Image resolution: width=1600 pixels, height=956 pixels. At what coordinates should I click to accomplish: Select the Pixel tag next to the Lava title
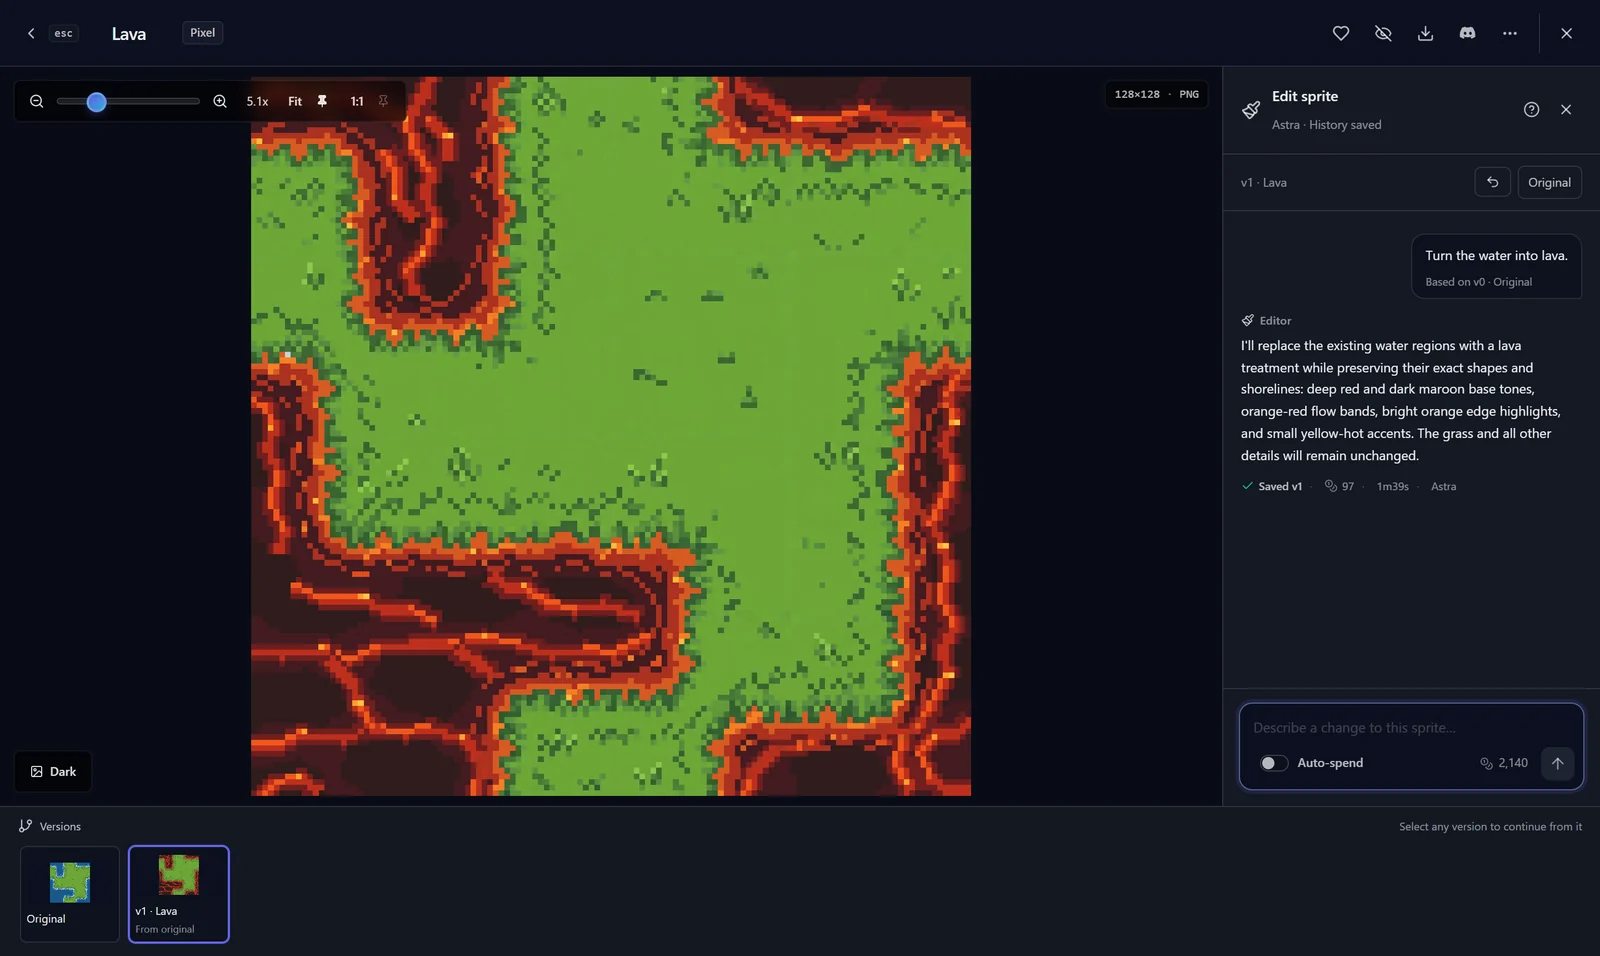click(x=202, y=33)
